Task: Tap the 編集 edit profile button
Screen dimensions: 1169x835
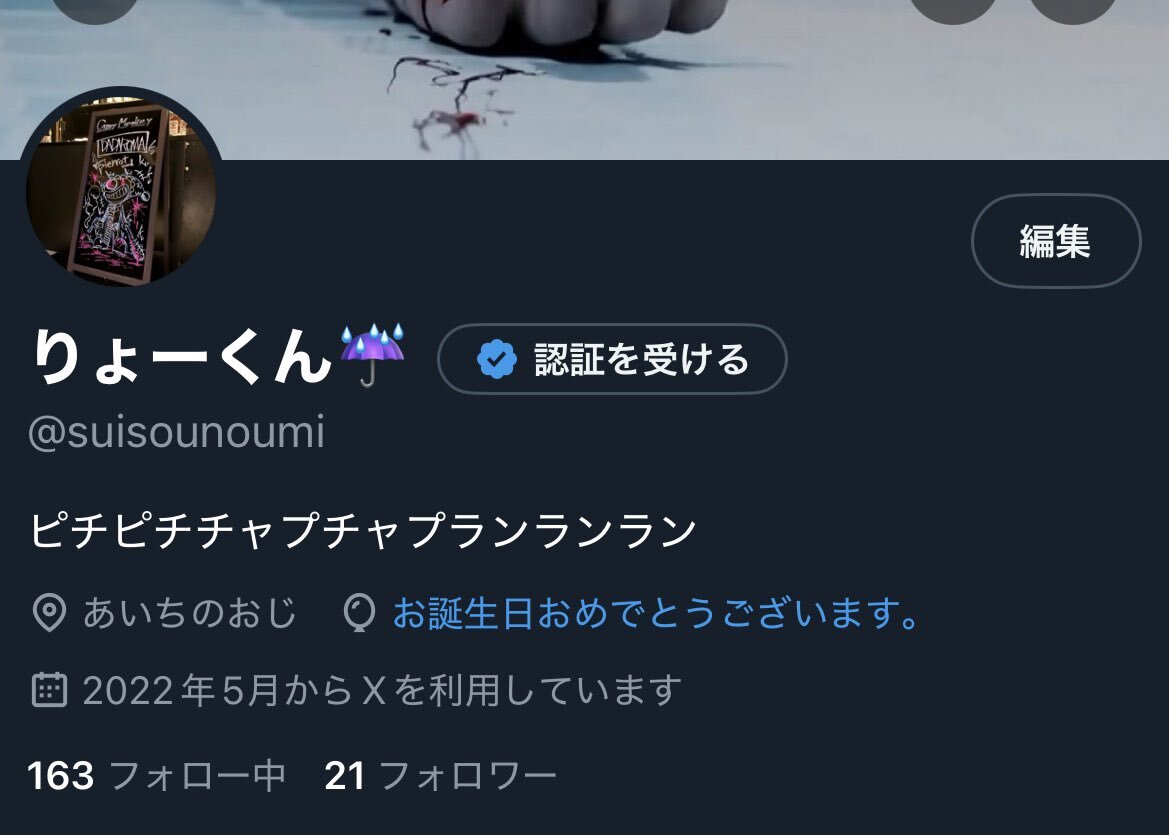Action: pyautogui.click(x=1056, y=241)
